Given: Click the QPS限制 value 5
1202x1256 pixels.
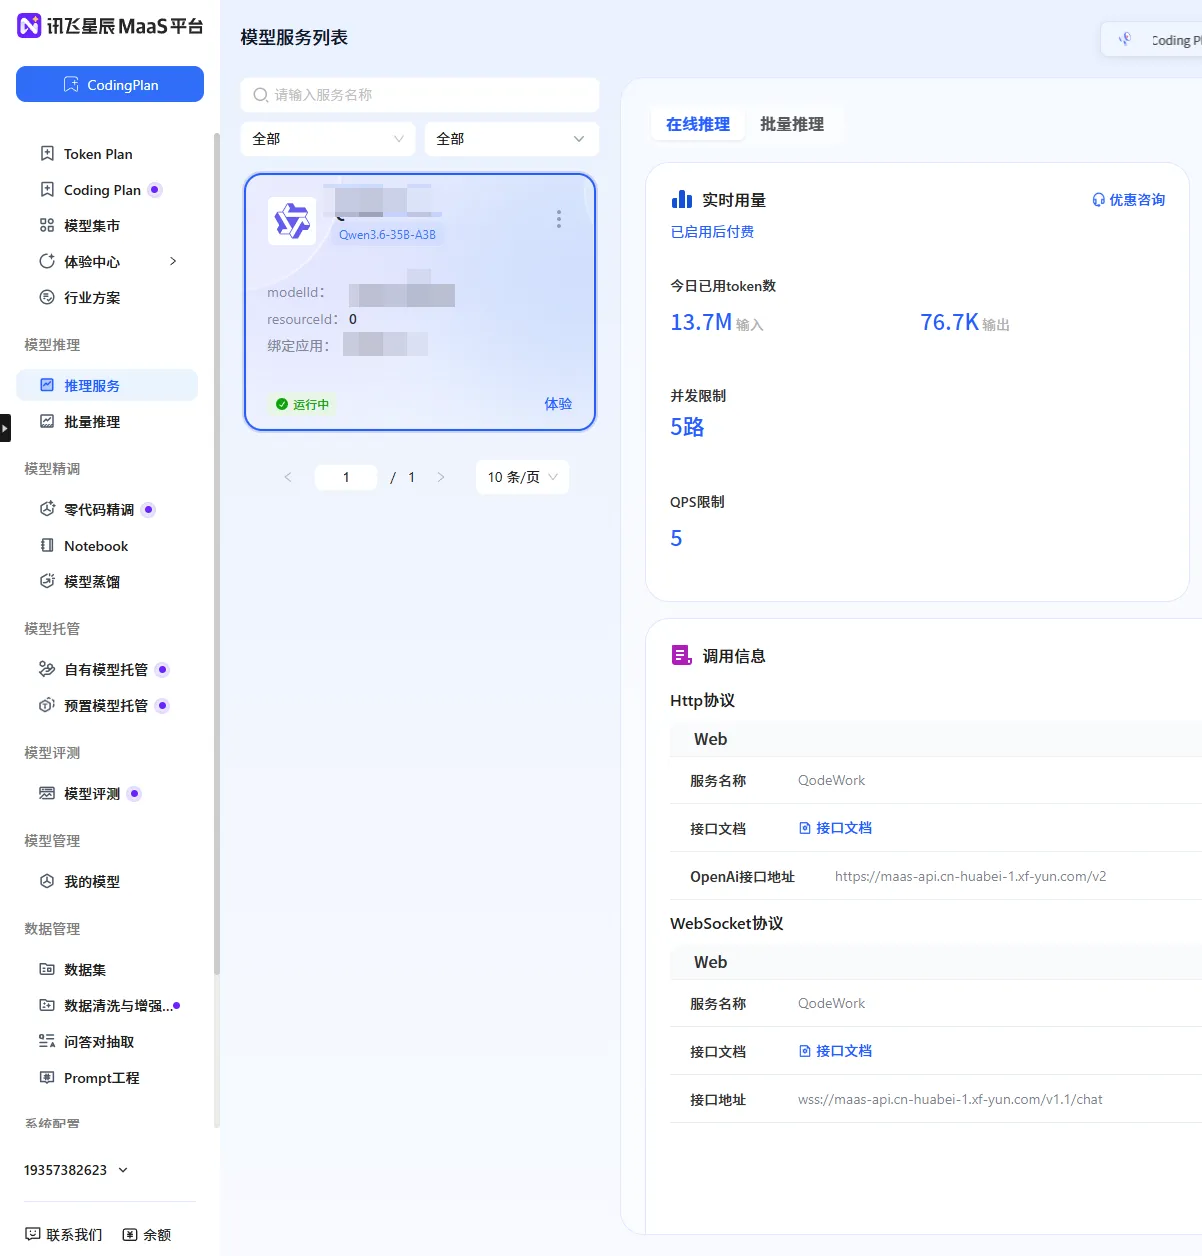Looking at the screenshot, I should [676, 538].
